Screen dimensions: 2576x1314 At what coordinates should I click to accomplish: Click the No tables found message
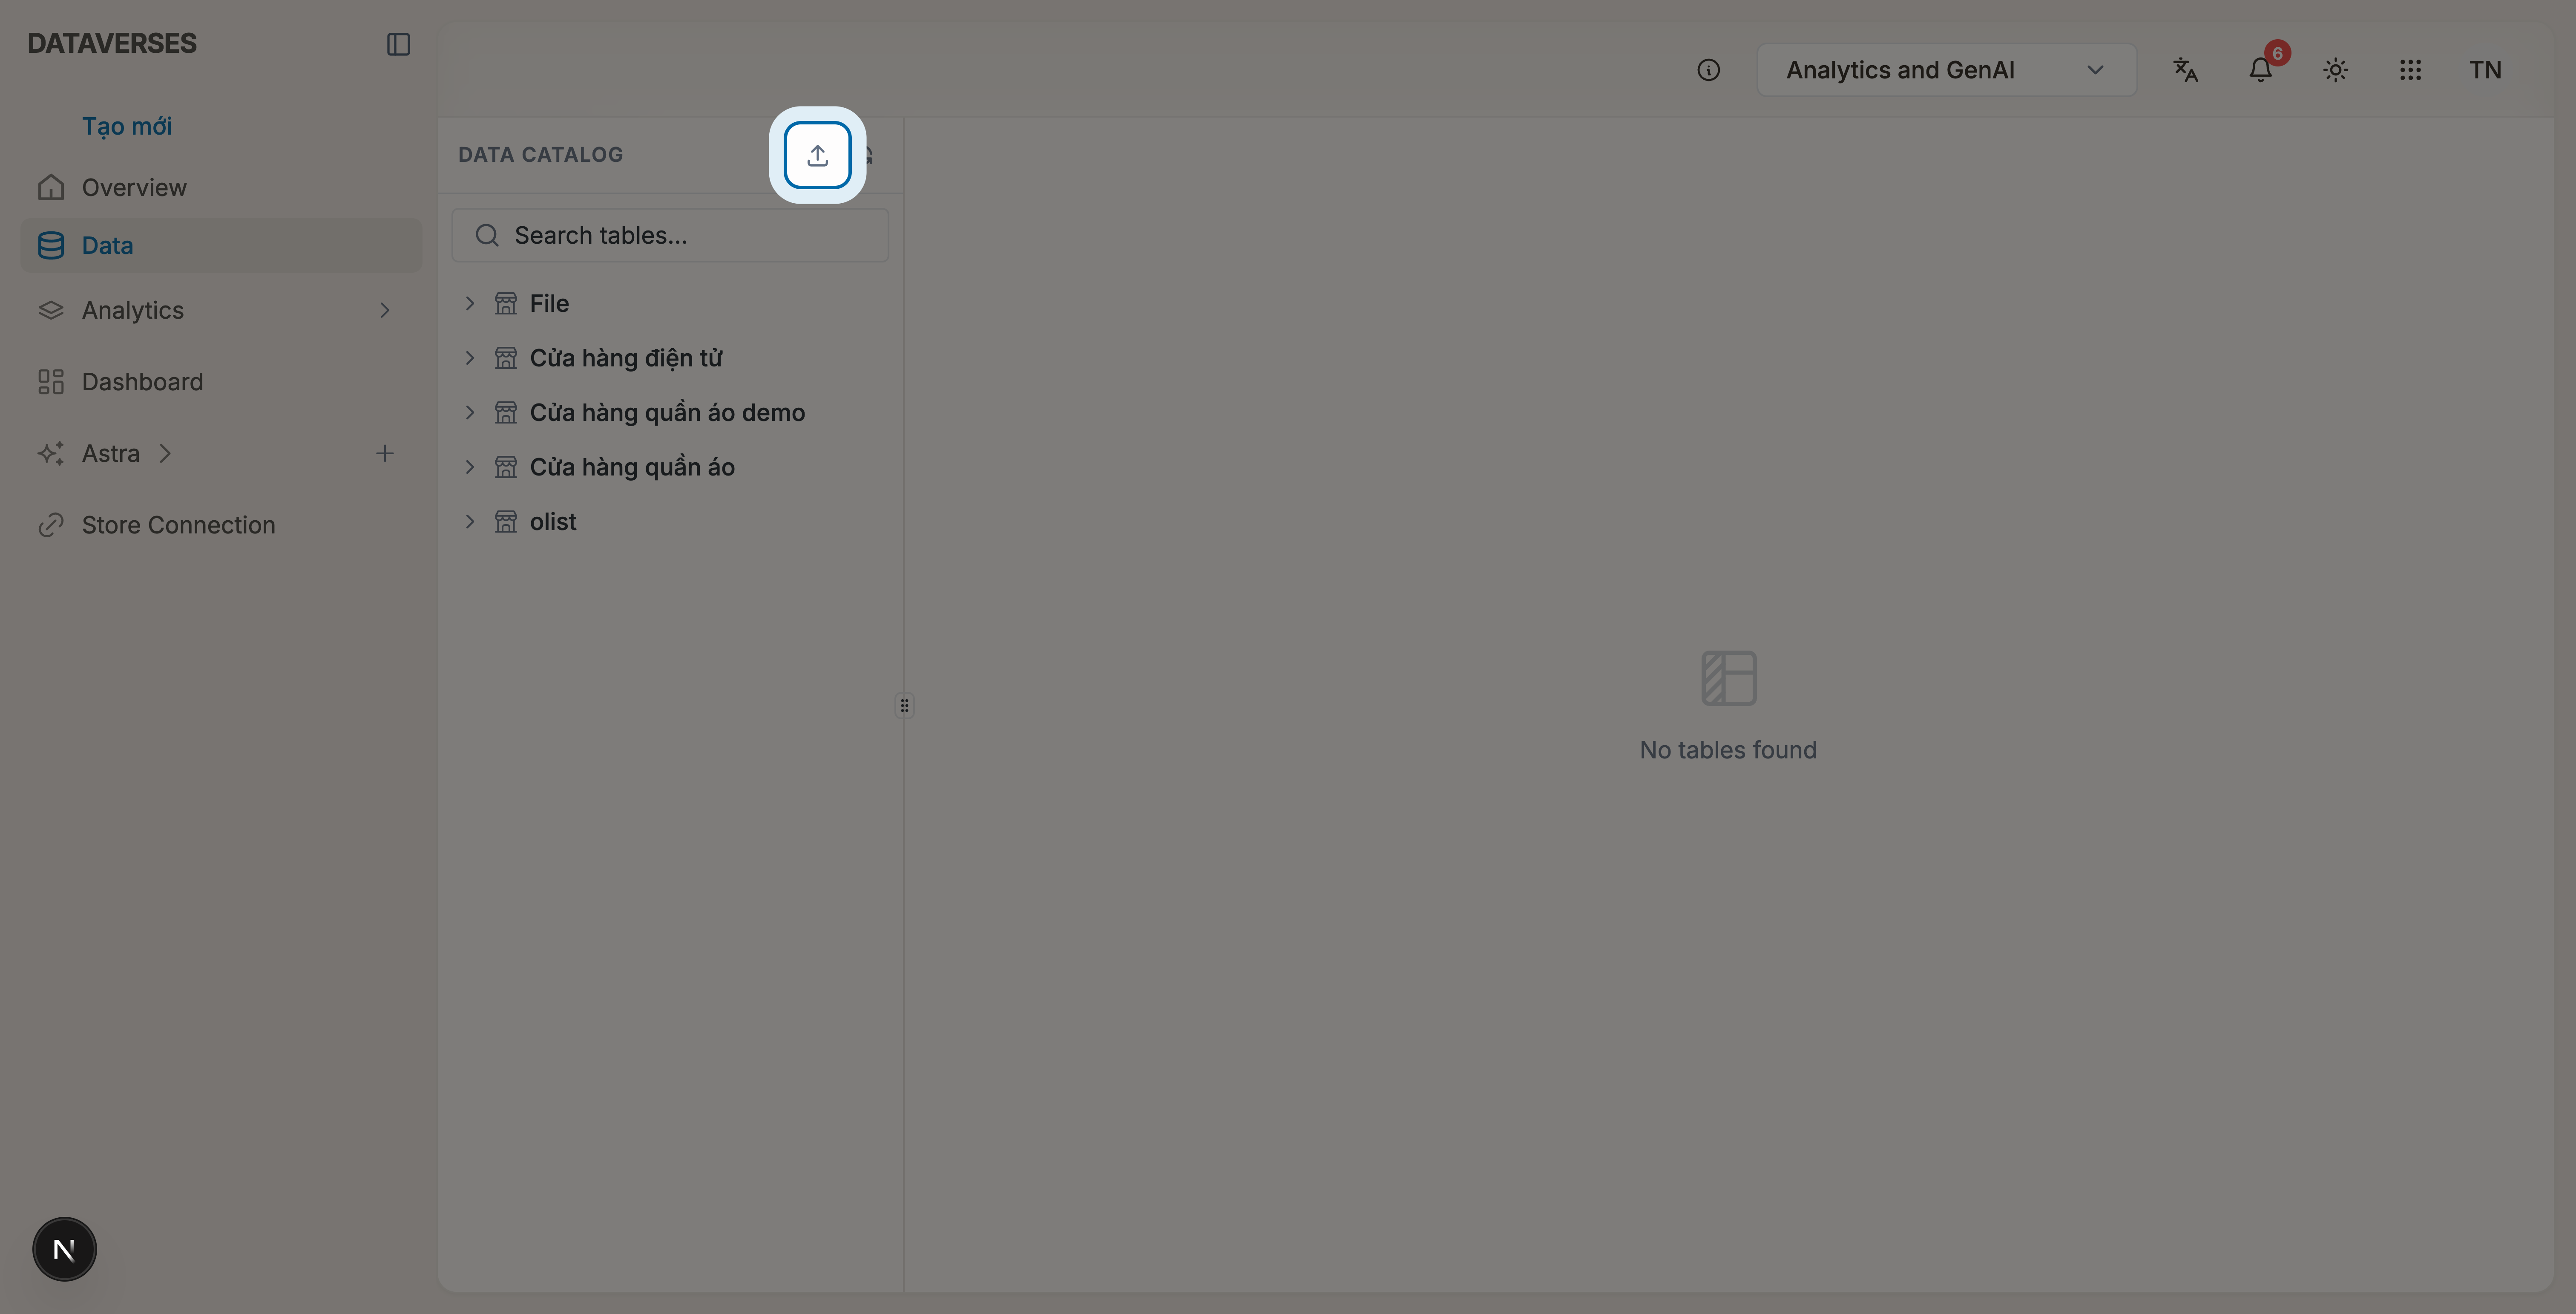(x=1728, y=750)
